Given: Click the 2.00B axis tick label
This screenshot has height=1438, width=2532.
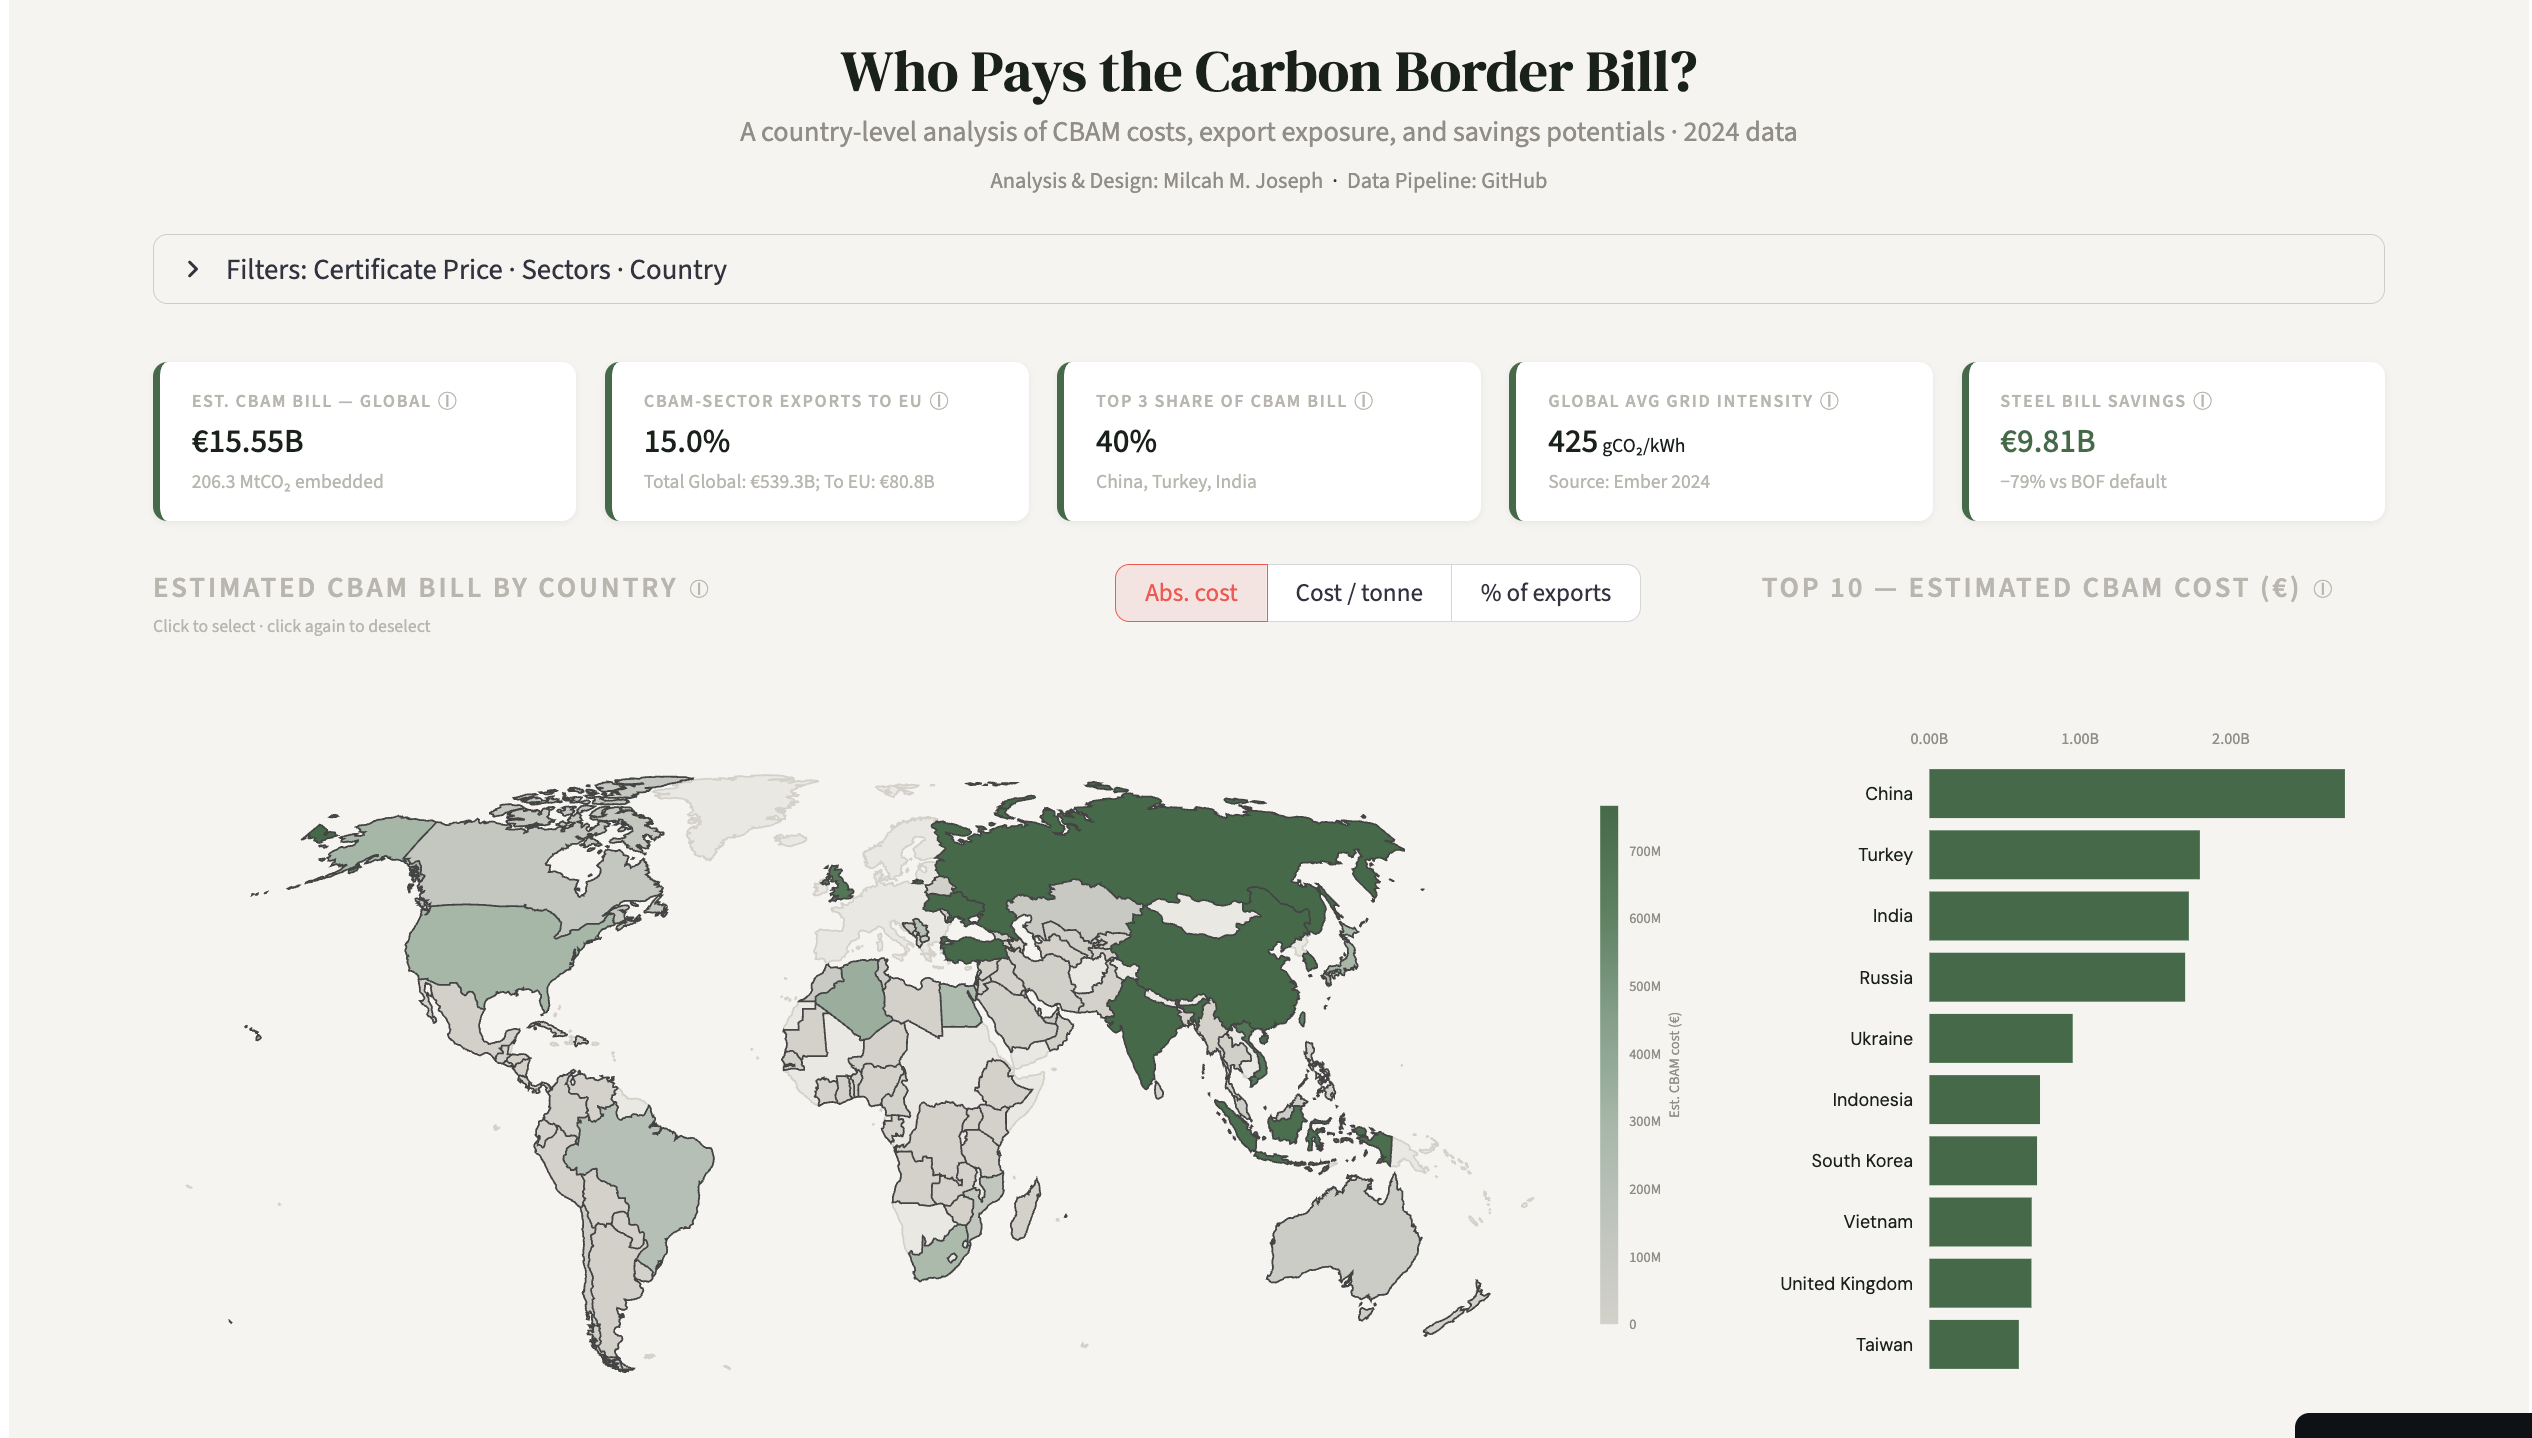Looking at the screenshot, I should pyautogui.click(x=2230, y=739).
